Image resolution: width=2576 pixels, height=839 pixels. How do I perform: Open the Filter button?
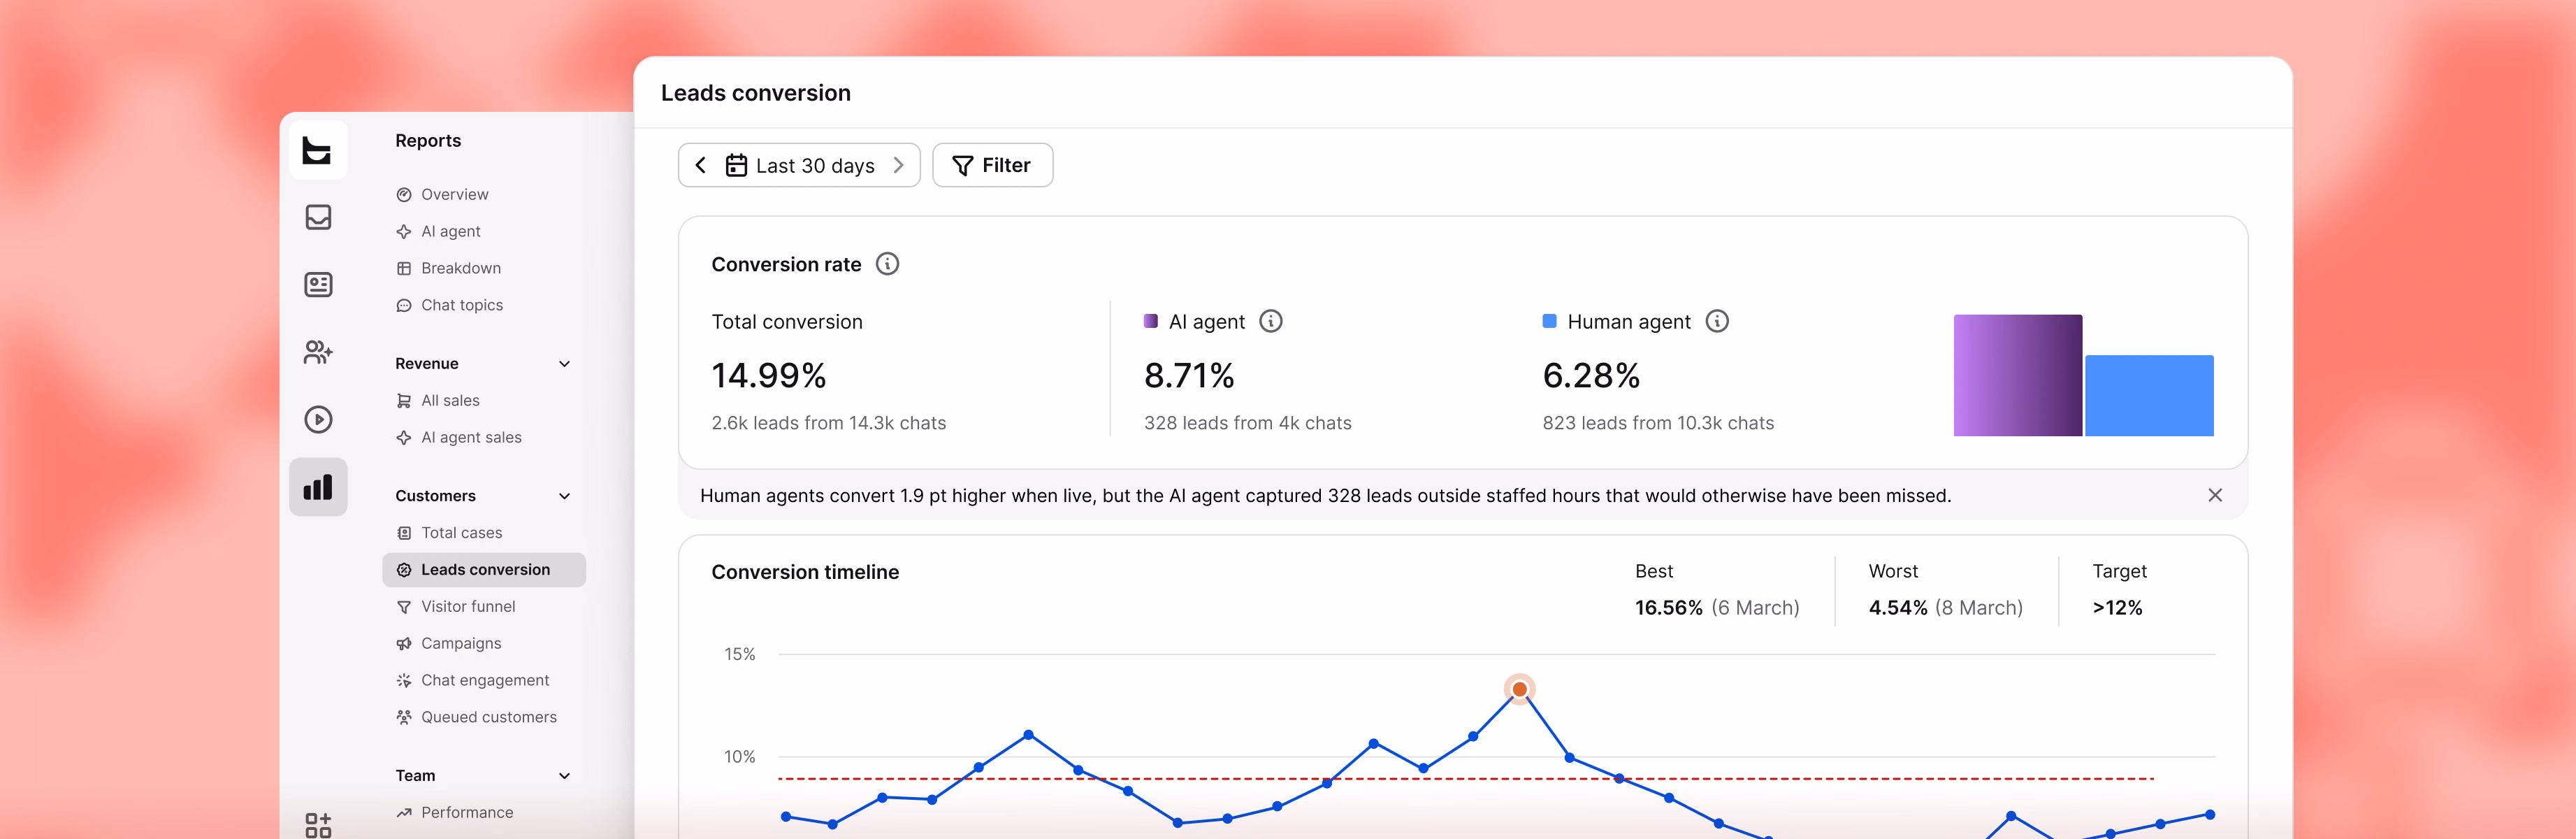pyautogui.click(x=992, y=165)
